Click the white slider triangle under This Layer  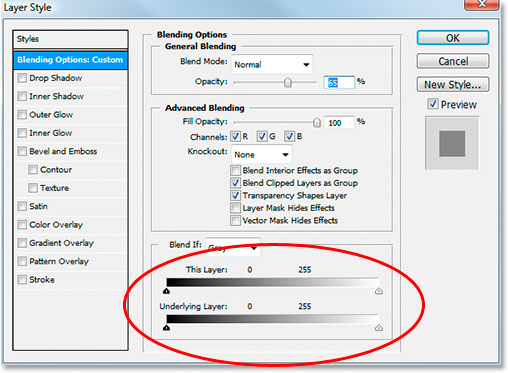pos(378,291)
